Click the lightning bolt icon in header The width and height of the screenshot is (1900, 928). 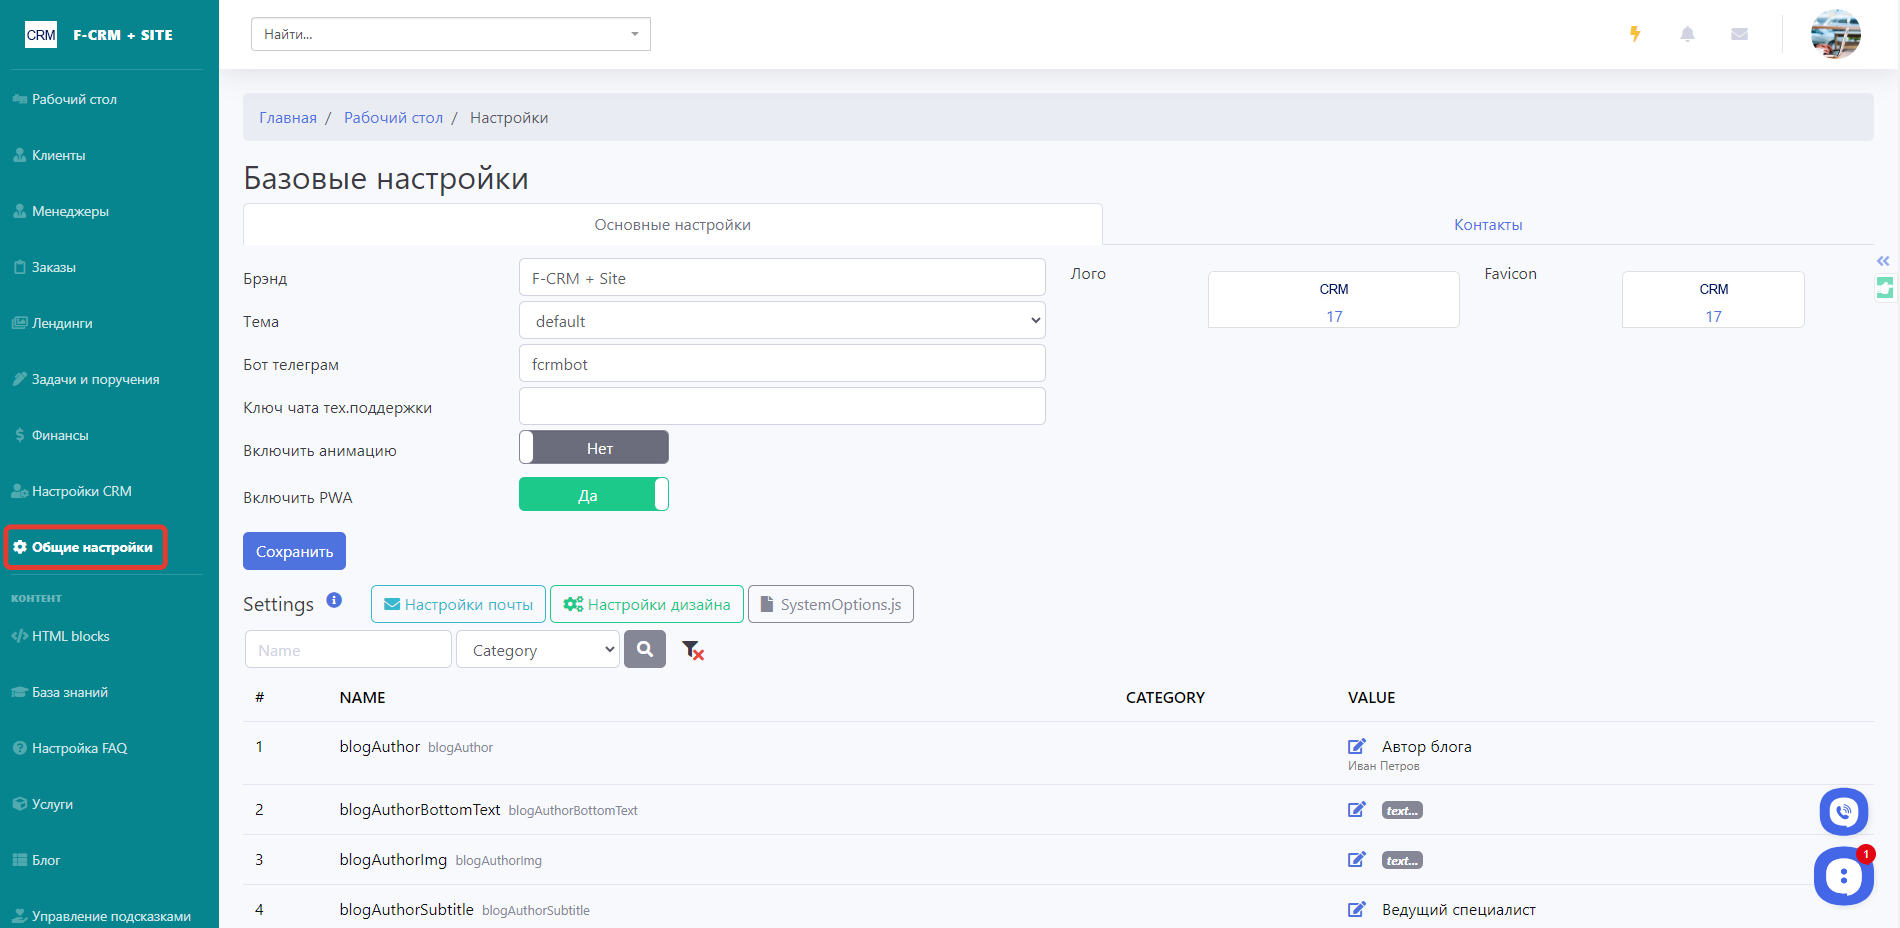[1635, 34]
